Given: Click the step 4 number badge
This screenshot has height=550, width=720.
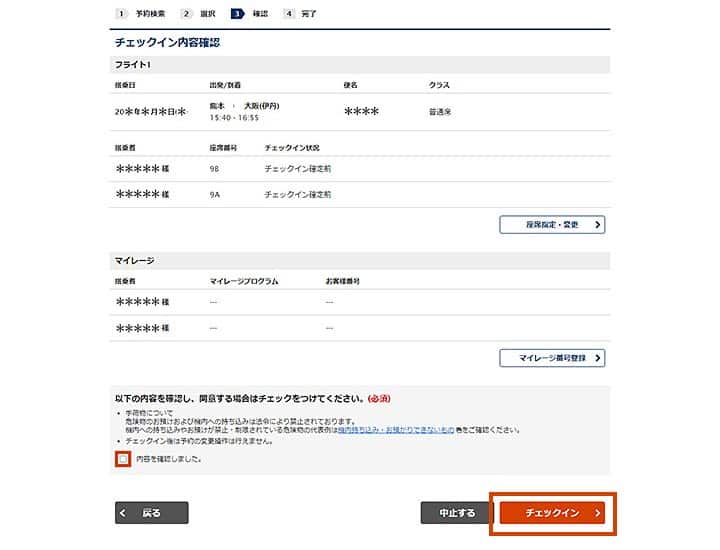Looking at the screenshot, I should tap(289, 14).
